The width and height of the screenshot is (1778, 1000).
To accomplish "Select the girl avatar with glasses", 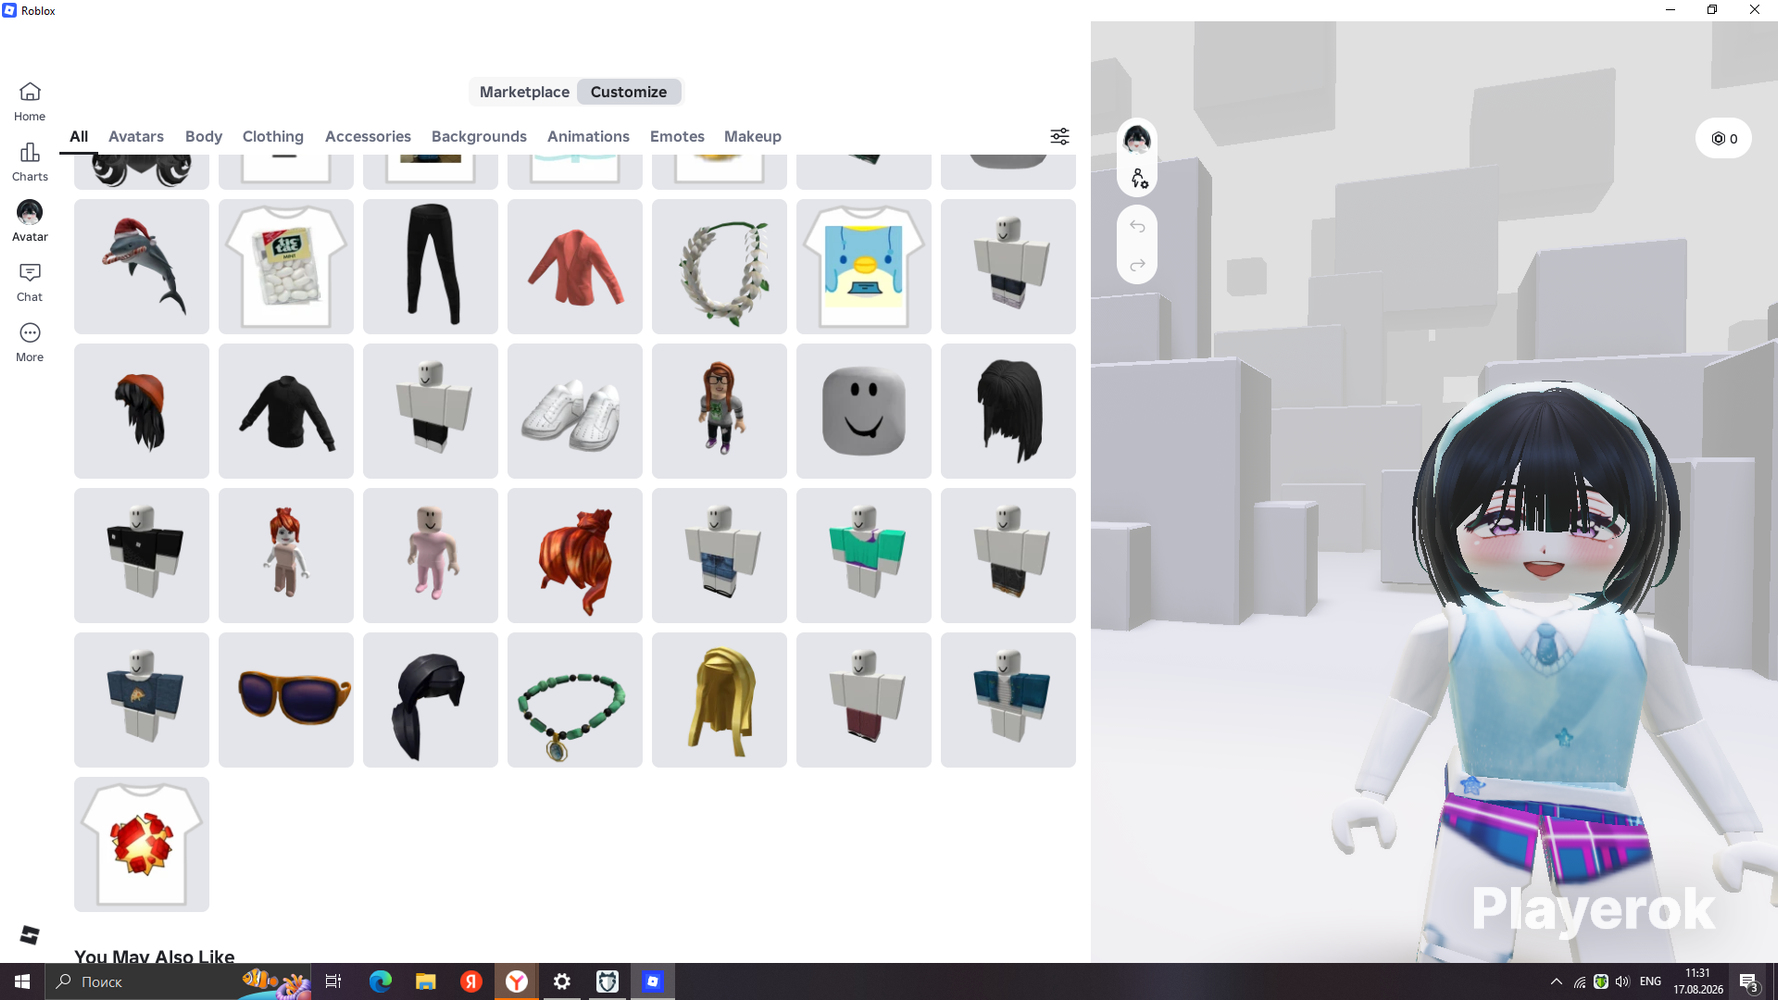I will pos(720,411).
